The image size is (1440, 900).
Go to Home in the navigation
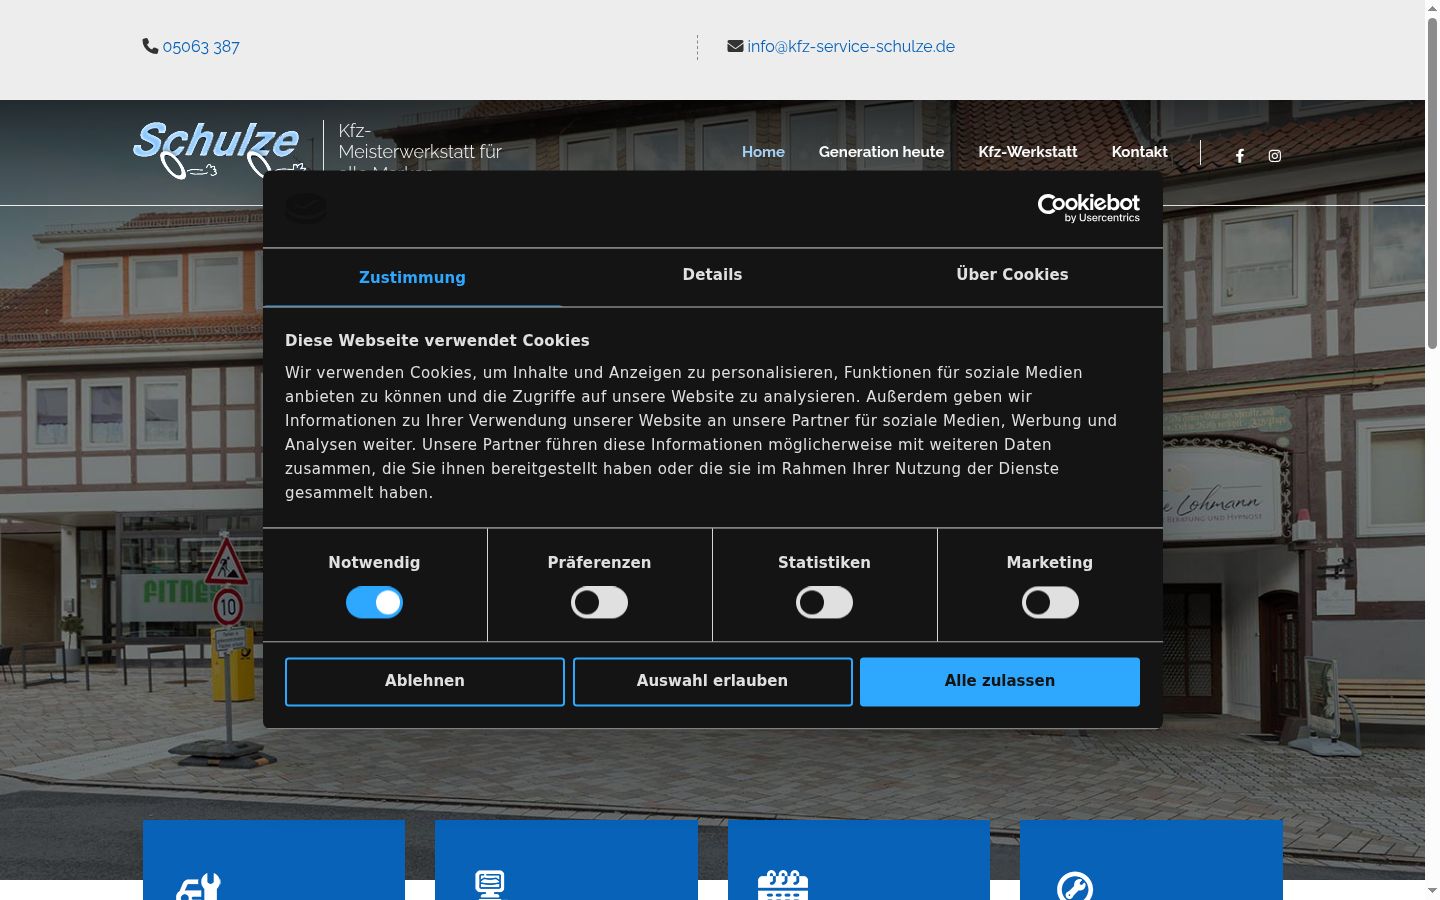pyautogui.click(x=763, y=152)
